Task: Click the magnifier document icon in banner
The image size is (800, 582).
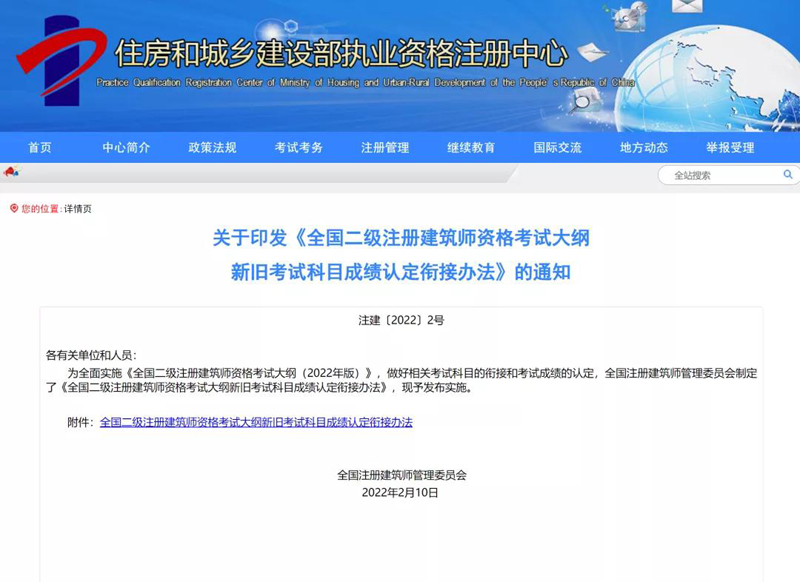Action: click(x=583, y=96)
